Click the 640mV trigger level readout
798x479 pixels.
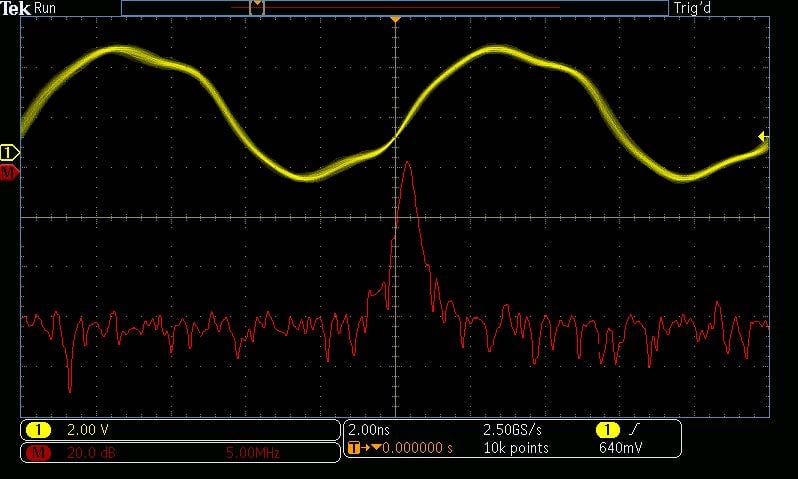618,447
